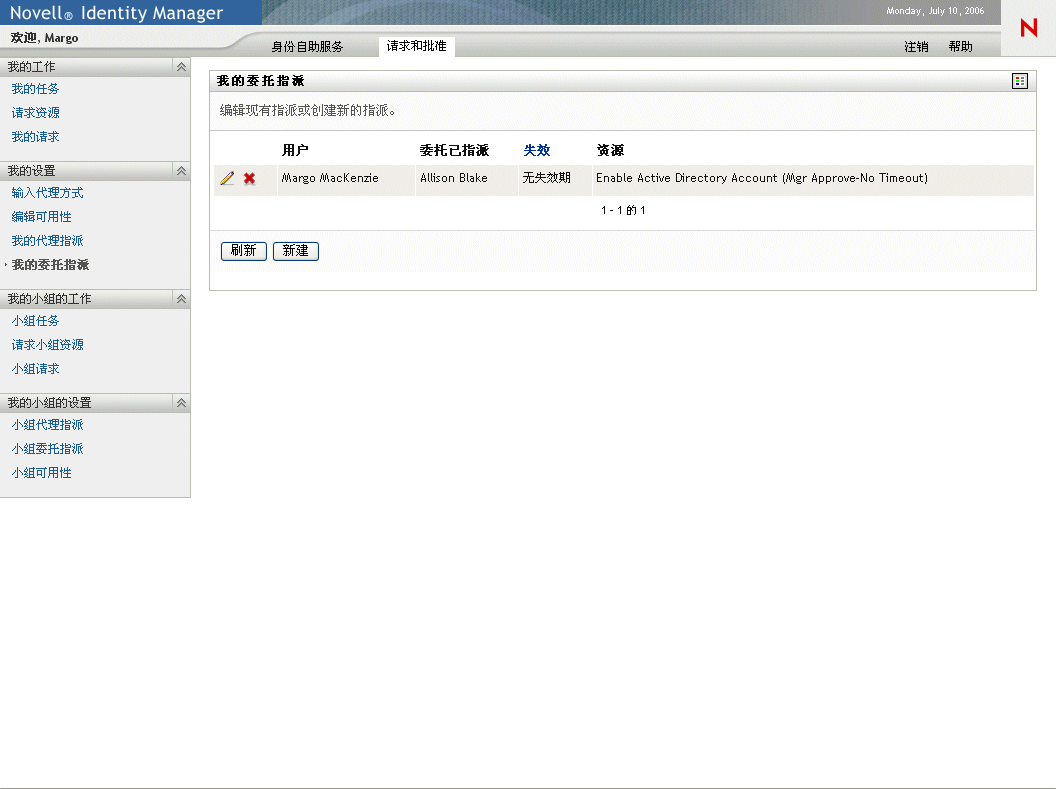Click the 欢迎, Margo greeting

pyautogui.click(x=44, y=38)
